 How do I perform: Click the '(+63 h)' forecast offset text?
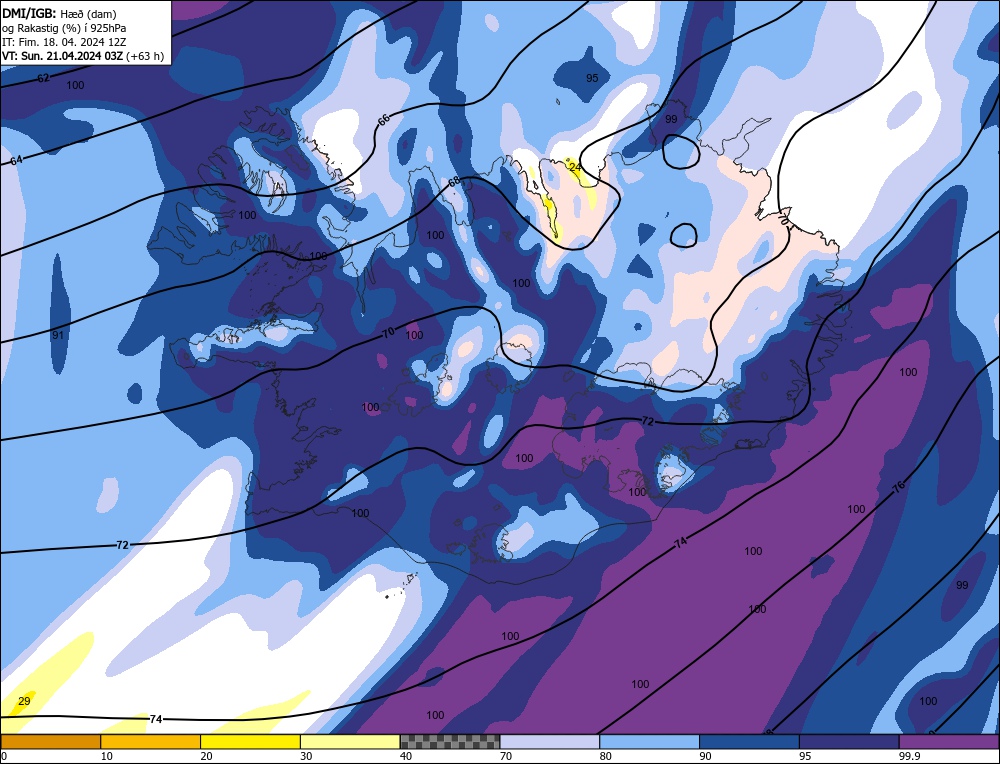point(145,56)
